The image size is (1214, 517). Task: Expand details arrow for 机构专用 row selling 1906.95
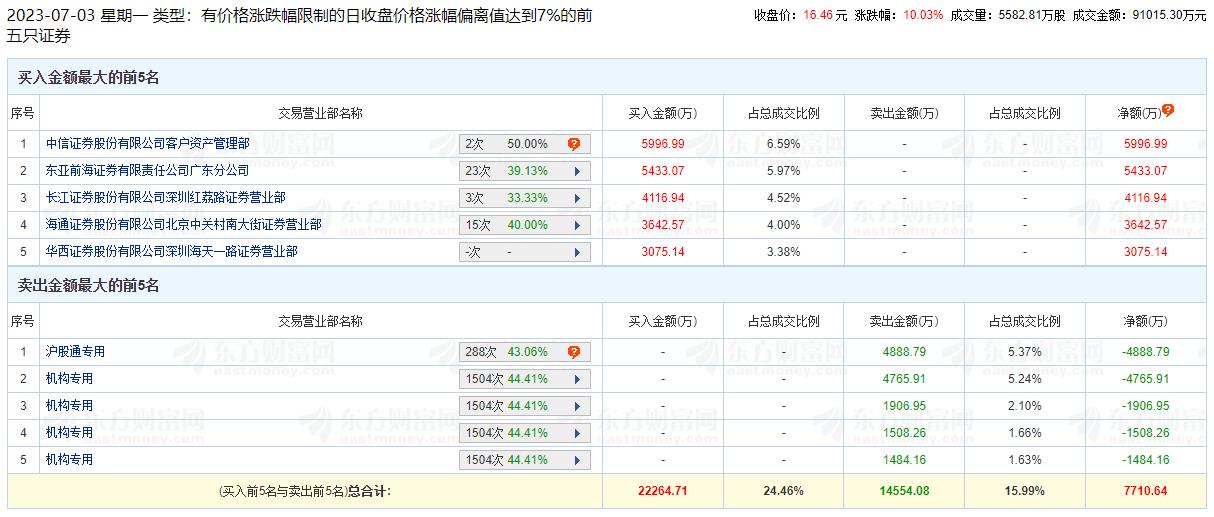(x=577, y=406)
